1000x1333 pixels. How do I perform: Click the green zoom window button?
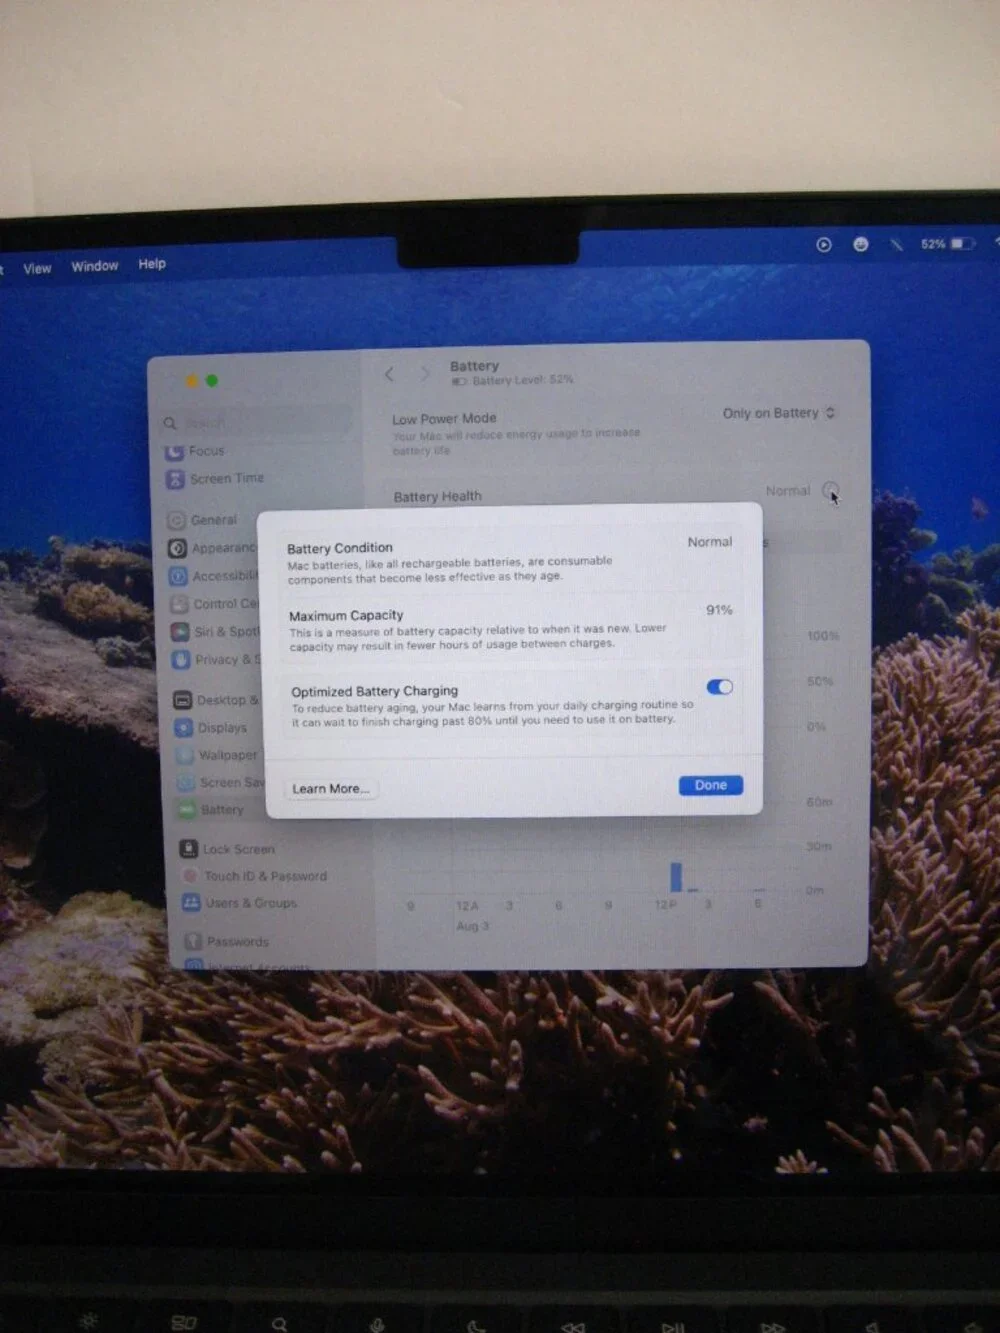coord(211,381)
